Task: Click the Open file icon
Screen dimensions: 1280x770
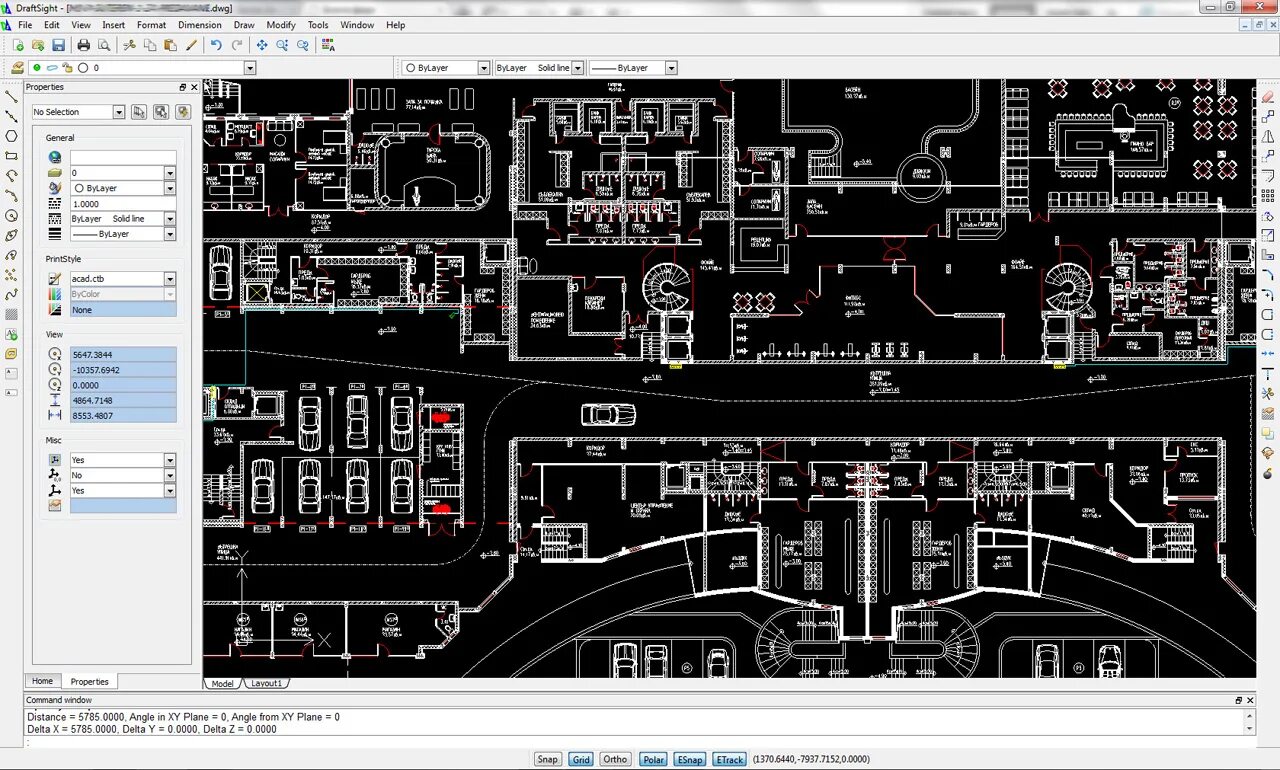Action: click(38, 45)
